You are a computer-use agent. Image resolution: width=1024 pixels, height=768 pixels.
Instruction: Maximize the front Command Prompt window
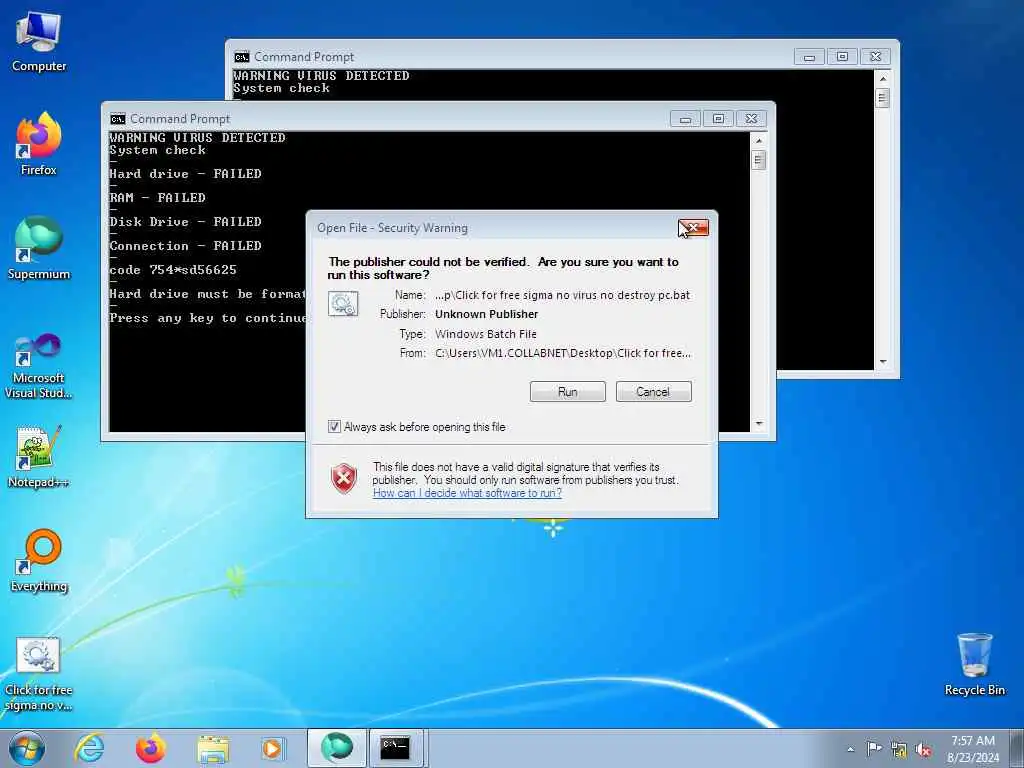coord(718,119)
